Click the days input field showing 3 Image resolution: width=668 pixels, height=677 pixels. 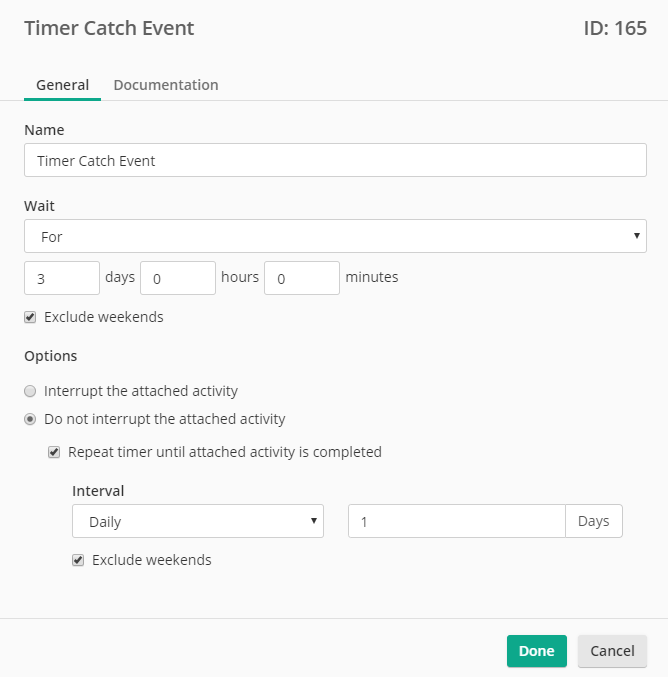tap(62, 278)
